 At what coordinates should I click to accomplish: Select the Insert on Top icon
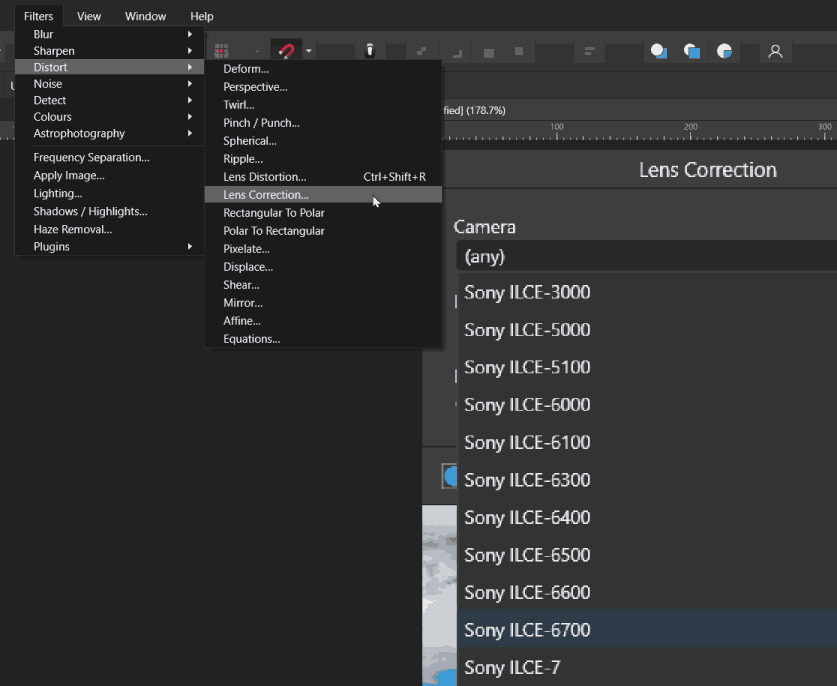(x=692, y=51)
